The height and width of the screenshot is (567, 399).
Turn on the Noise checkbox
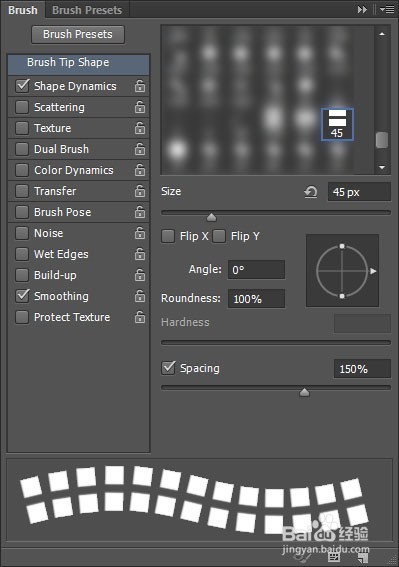coord(22,233)
